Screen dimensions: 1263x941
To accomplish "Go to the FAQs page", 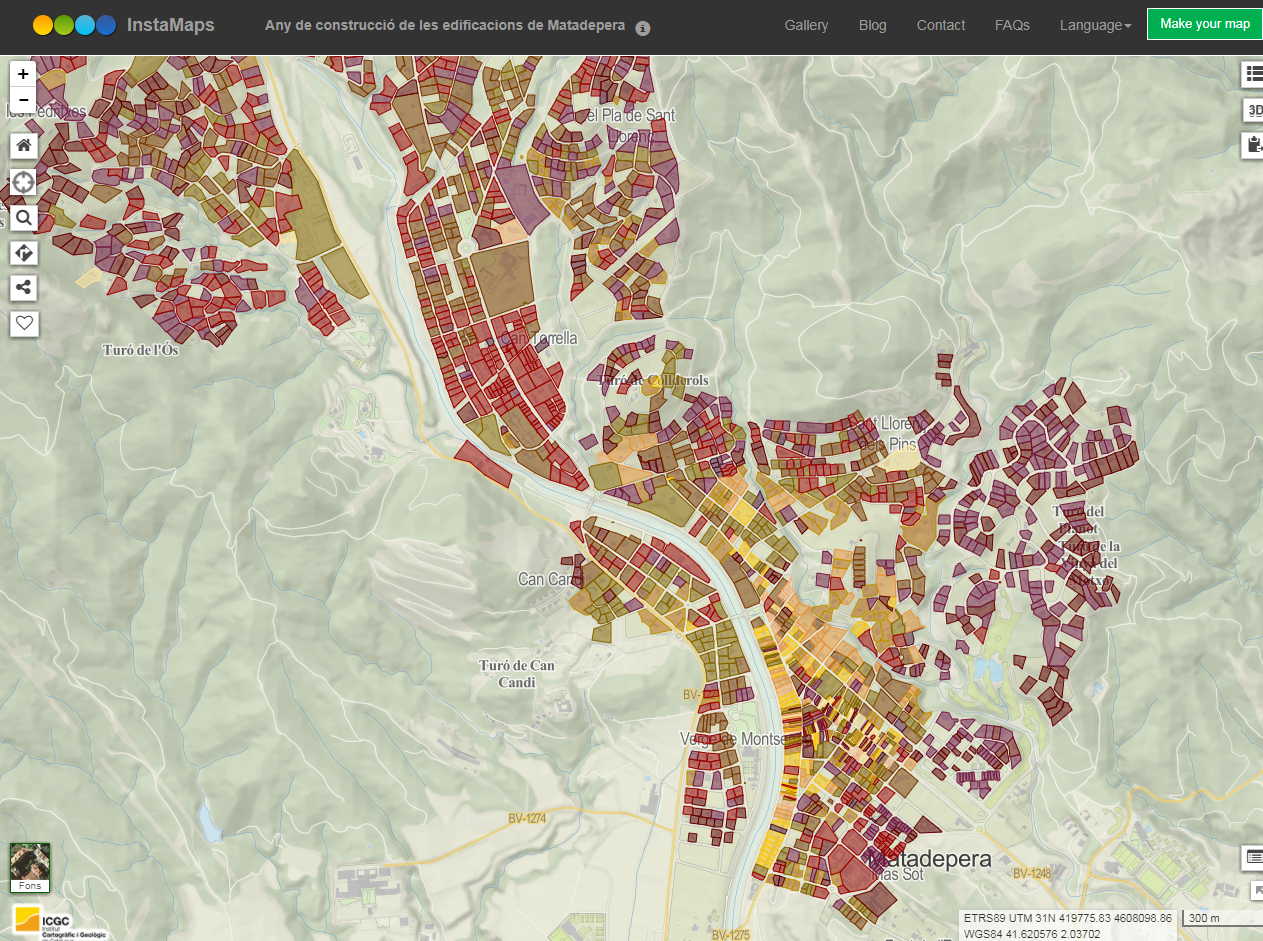I will 1012,25.
